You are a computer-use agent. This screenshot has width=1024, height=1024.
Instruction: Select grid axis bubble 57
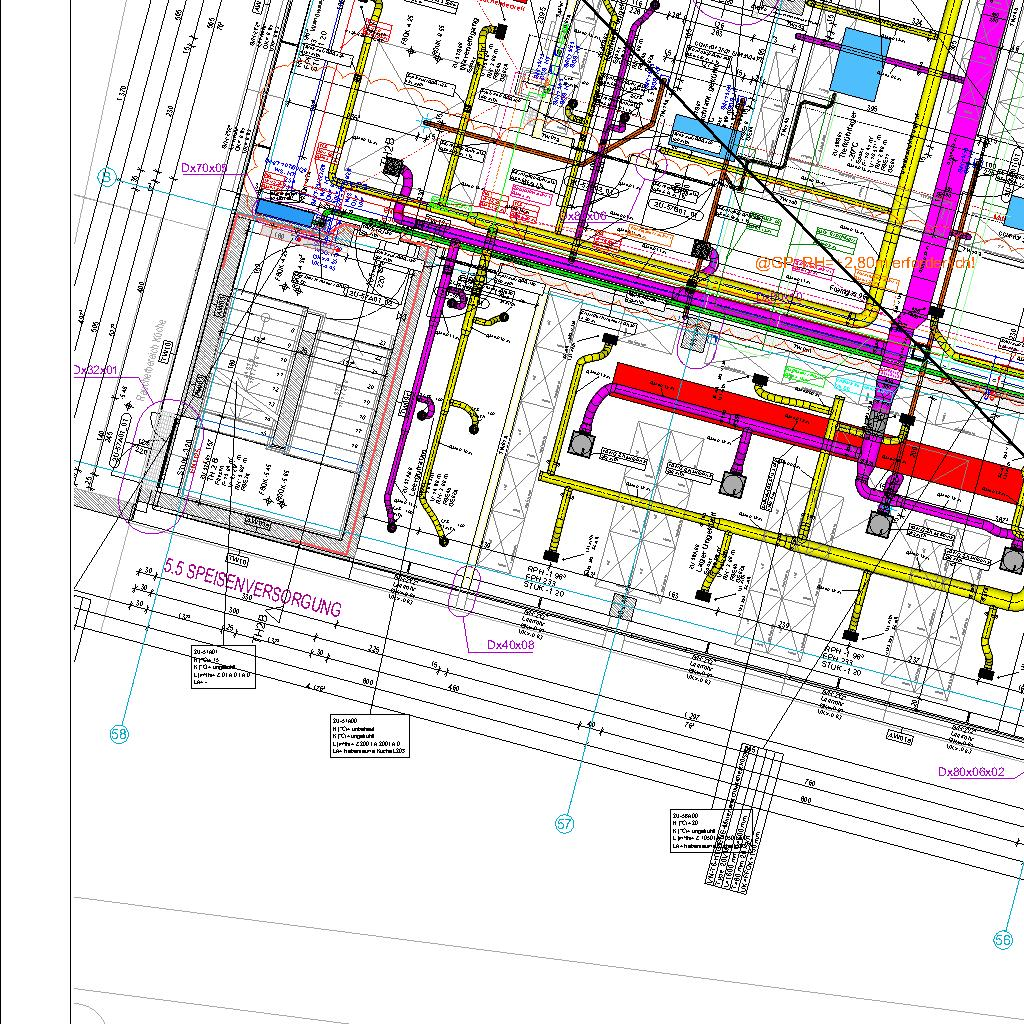click(x=565, y=824)
